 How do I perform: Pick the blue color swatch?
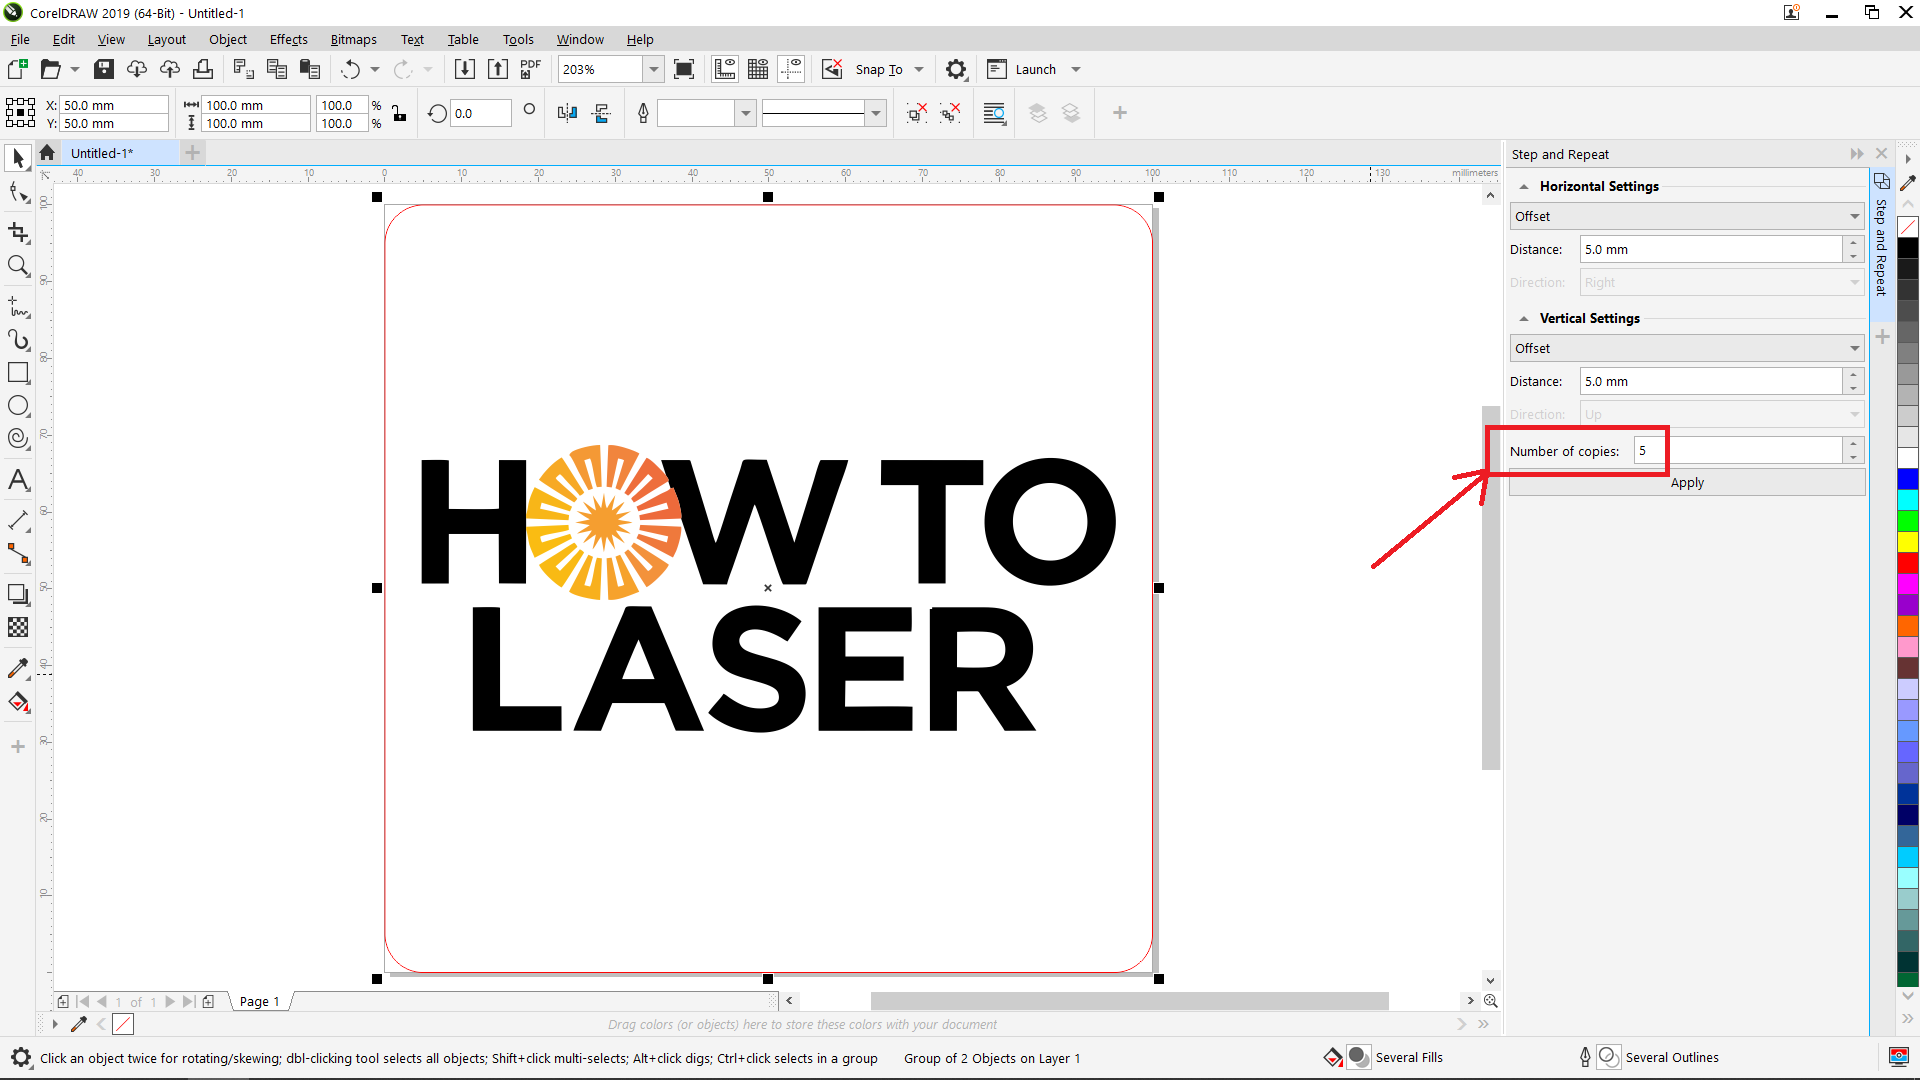point(1908,479)
